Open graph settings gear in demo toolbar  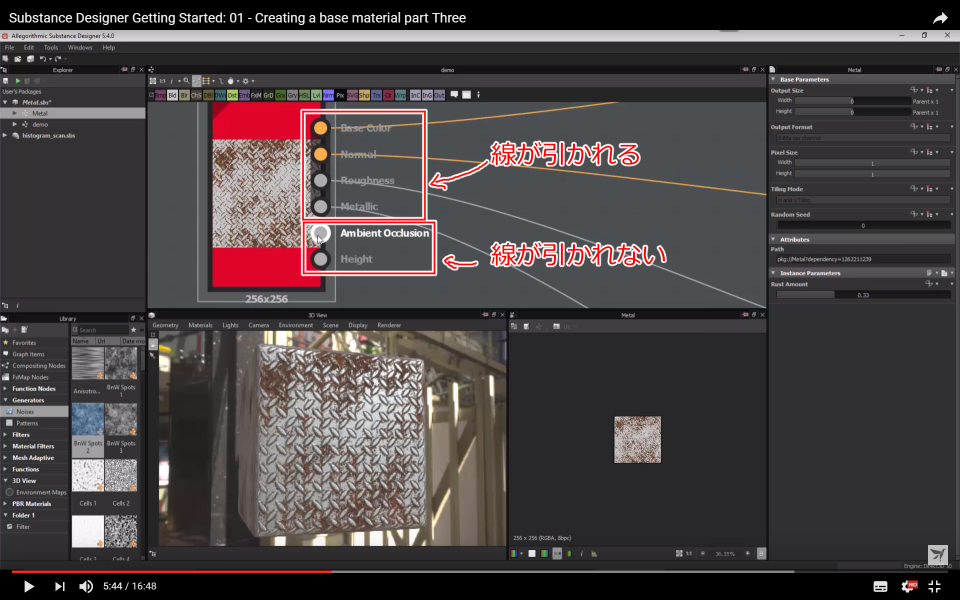point(246,81)
